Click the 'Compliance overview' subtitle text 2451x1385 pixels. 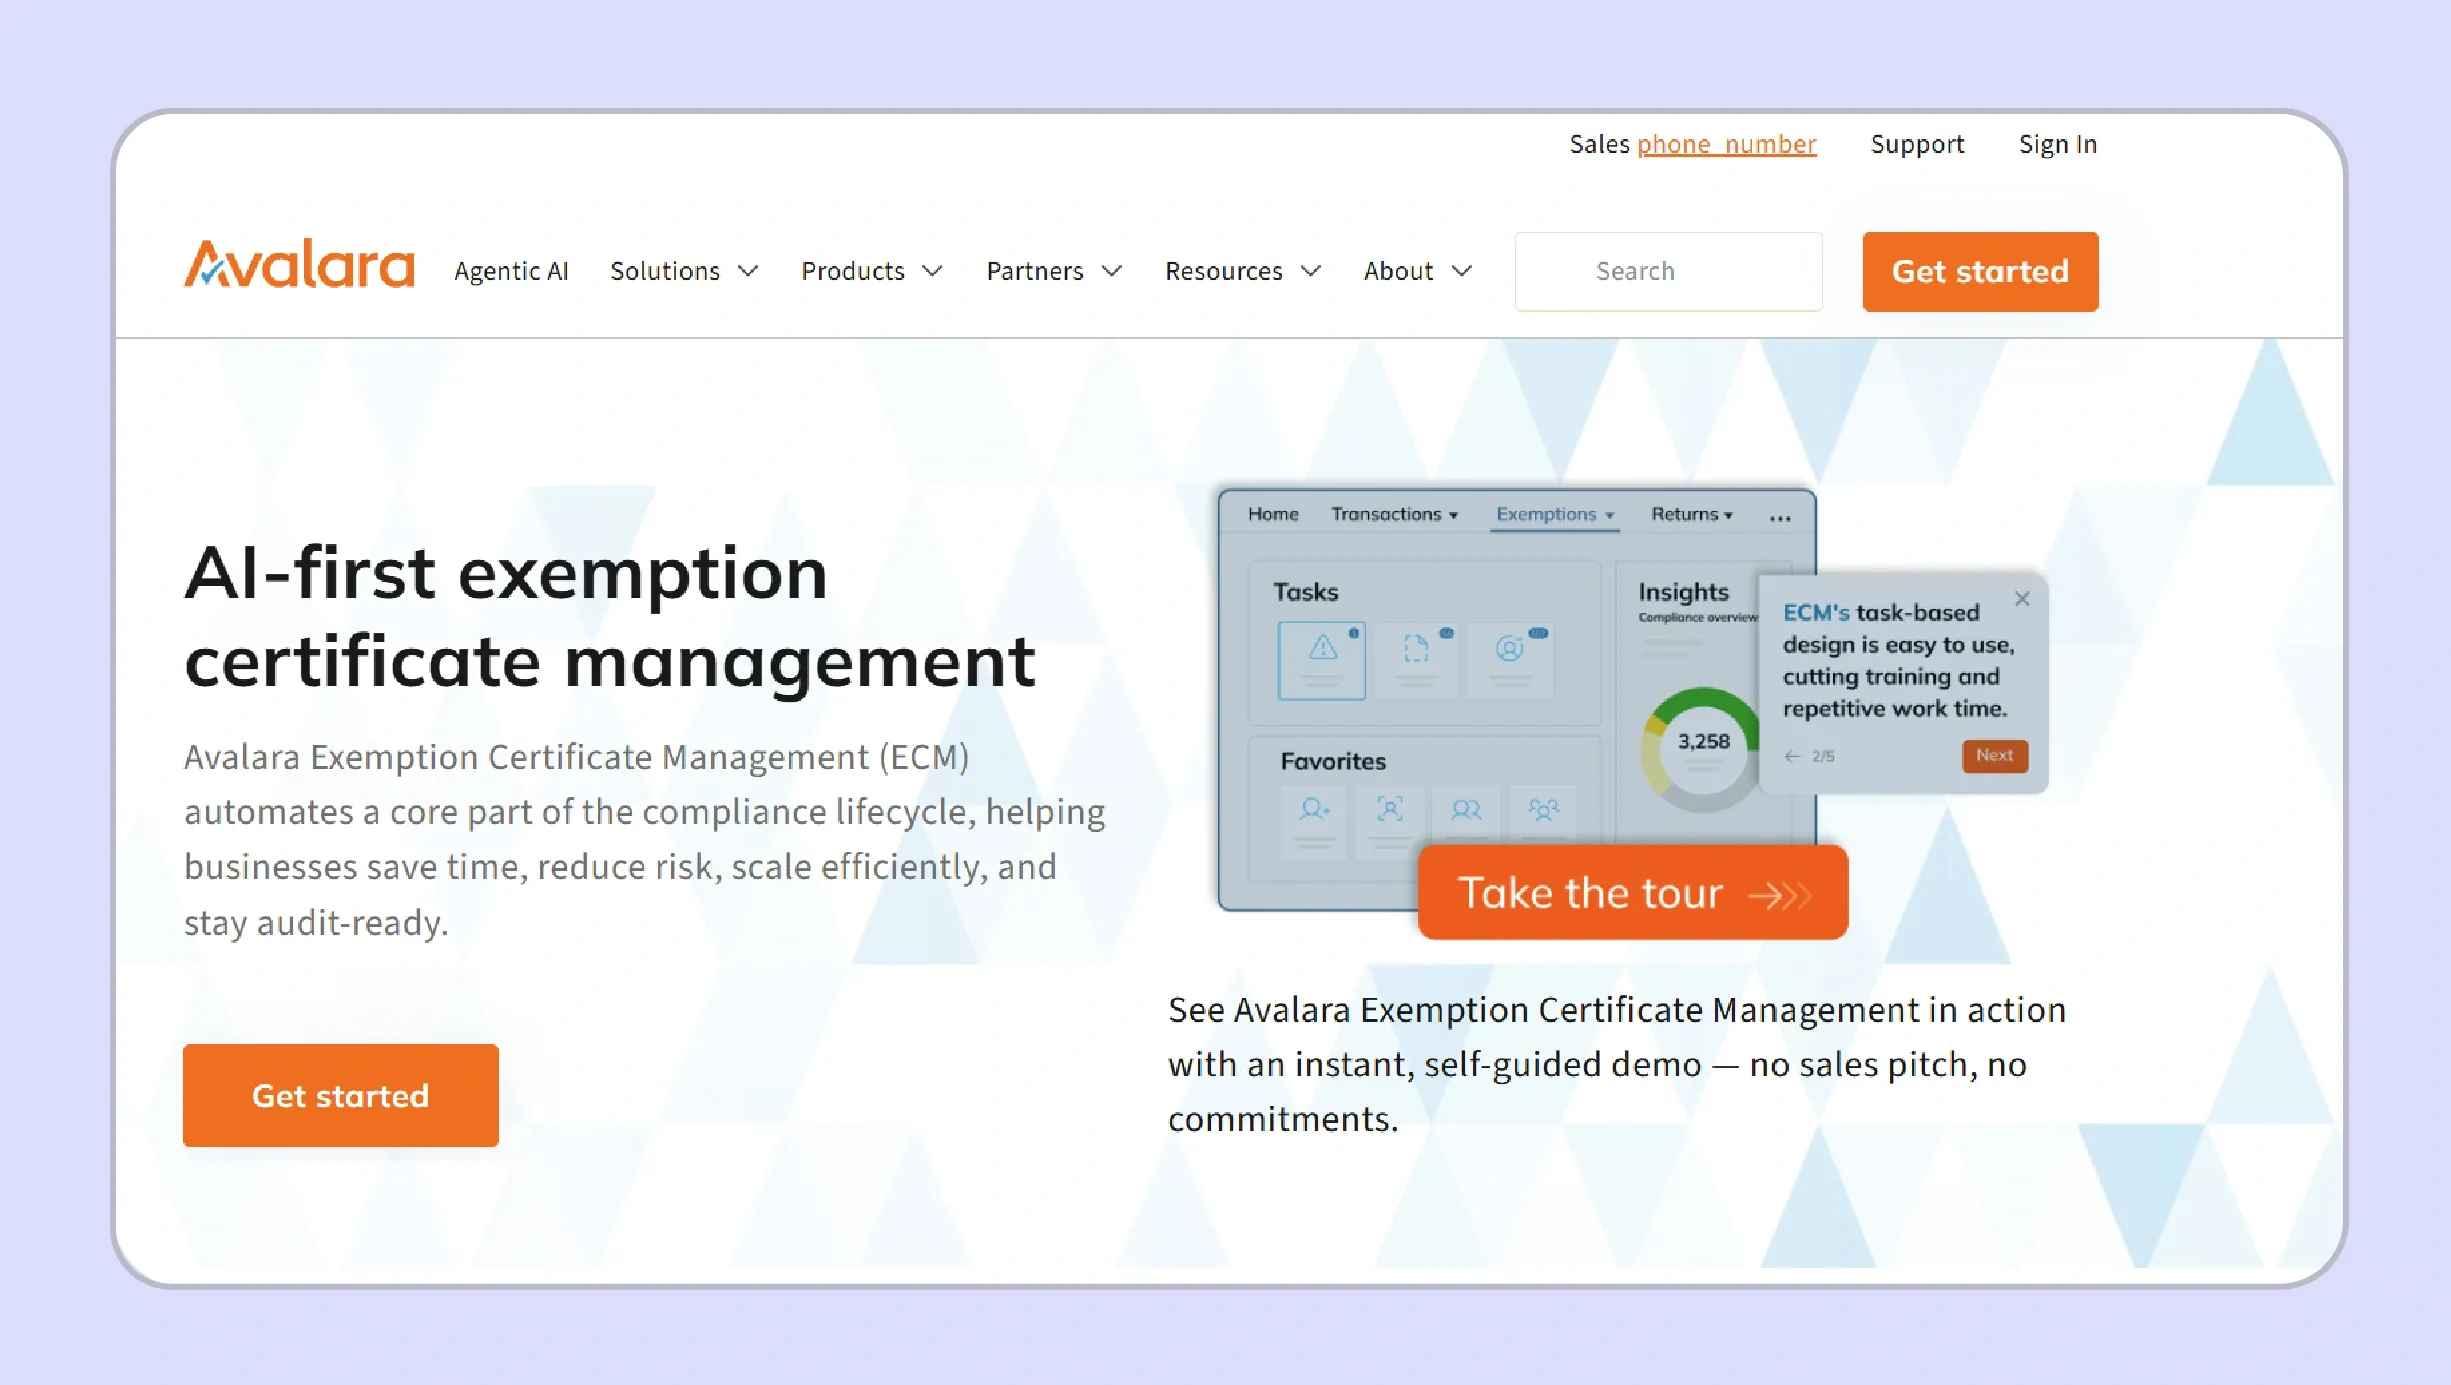1697,618
